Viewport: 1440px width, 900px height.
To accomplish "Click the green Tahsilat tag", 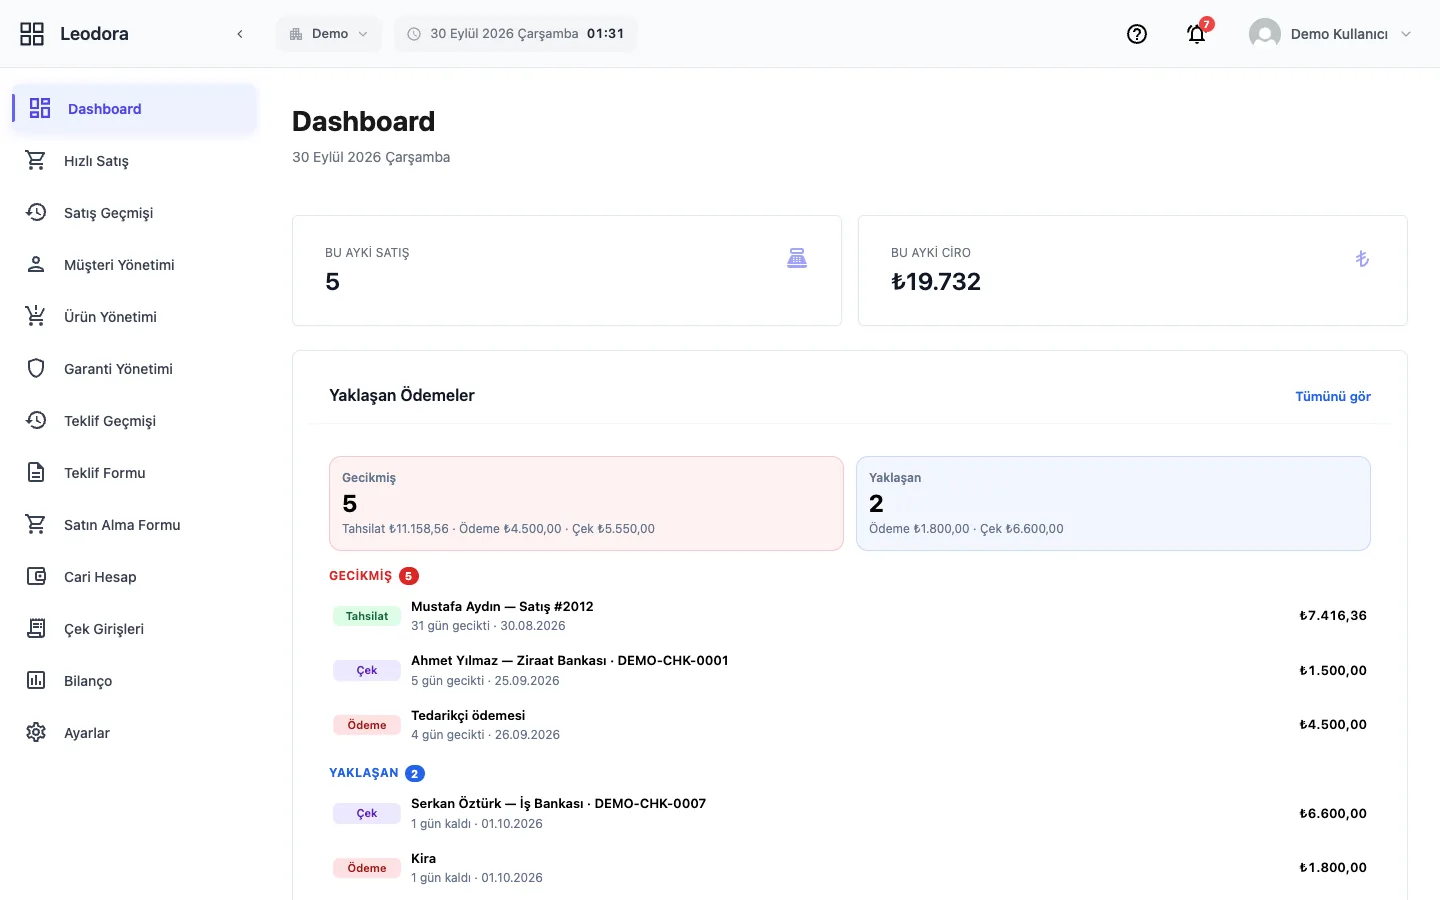I will click(367, 616).
